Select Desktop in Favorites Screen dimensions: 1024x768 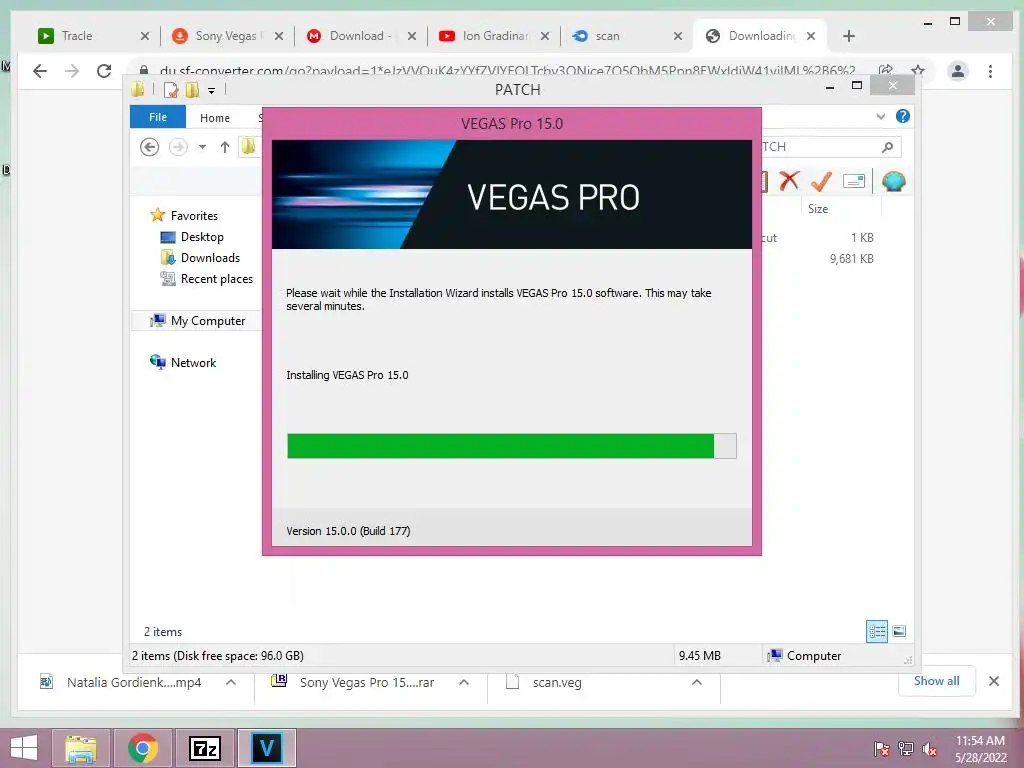tap(202, 236)
